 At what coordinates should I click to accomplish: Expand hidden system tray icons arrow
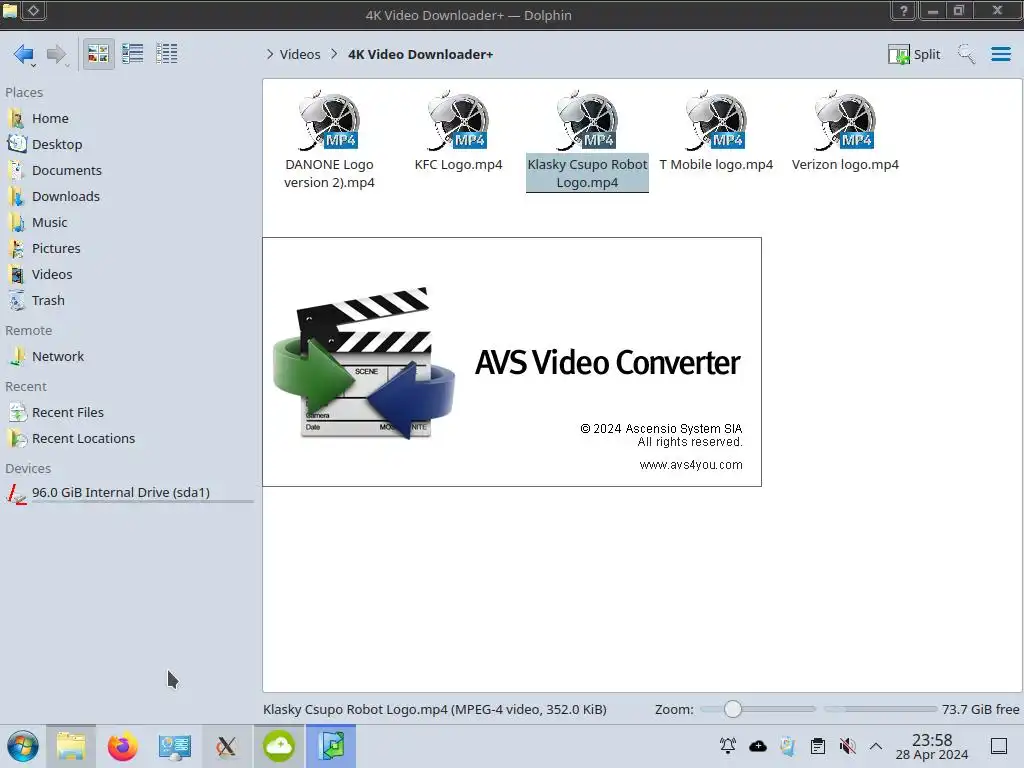coord(876,746)
